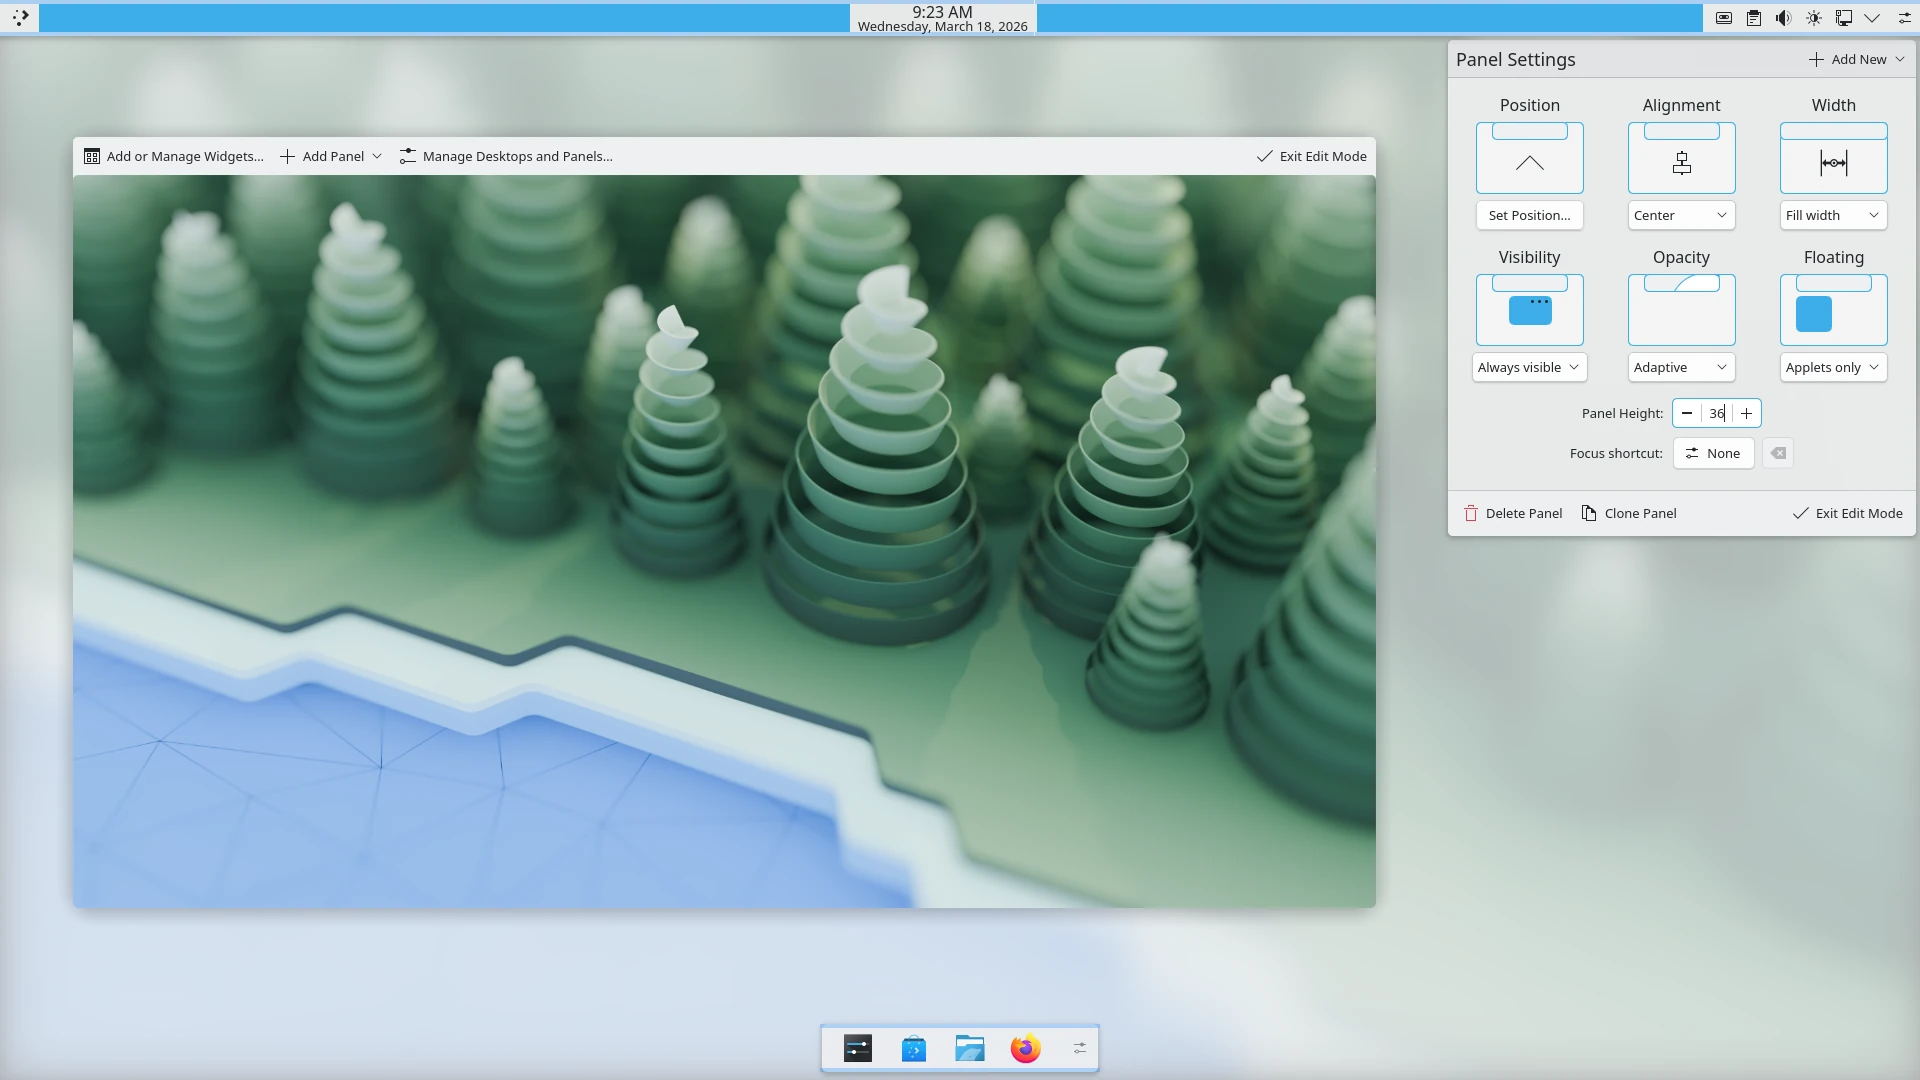Open the application launcher in top panel
The image size is (1920, 1080).
(20, 18)
